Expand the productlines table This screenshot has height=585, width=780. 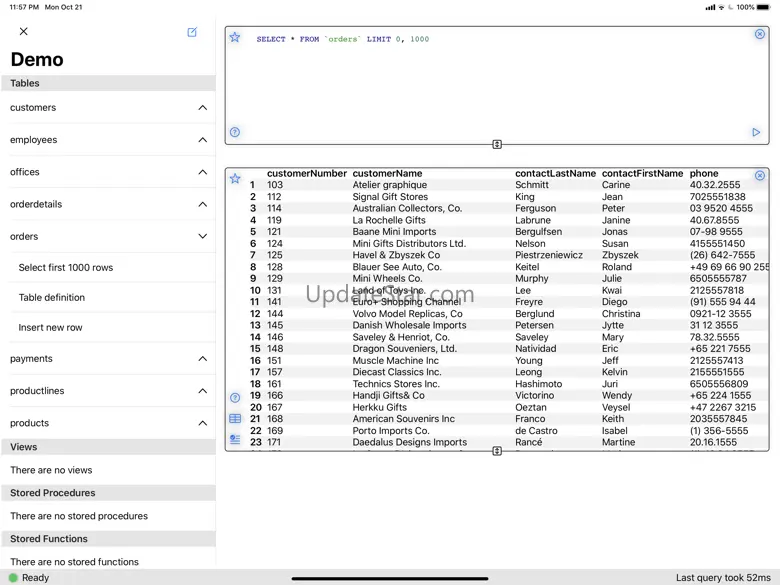[x=202, y=391]
